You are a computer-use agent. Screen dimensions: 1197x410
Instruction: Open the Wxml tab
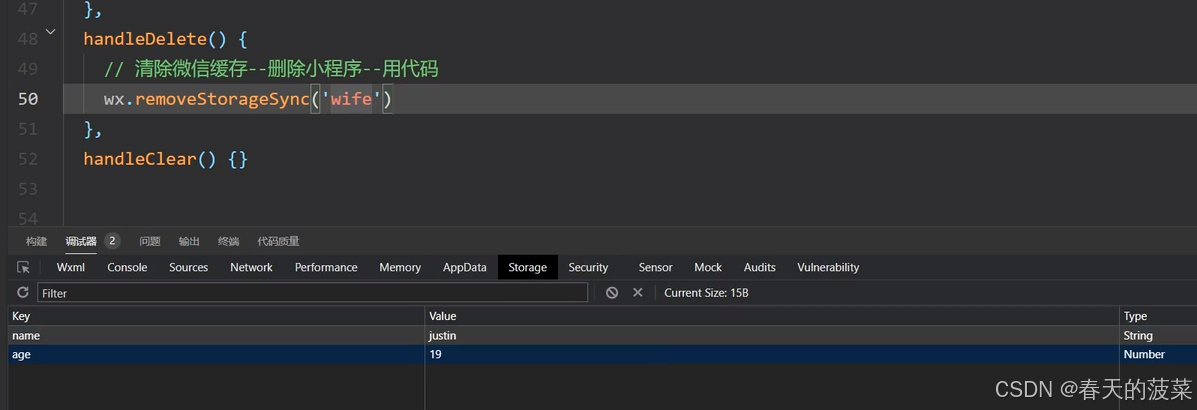click(70, 267)
